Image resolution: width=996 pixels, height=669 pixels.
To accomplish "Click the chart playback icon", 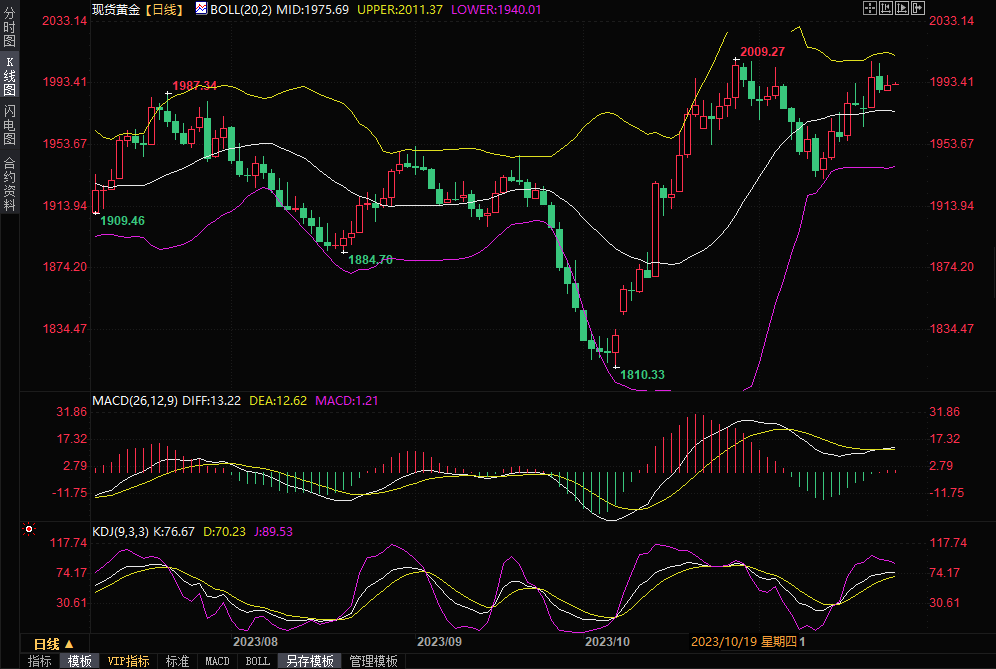I will click(901, 8).
